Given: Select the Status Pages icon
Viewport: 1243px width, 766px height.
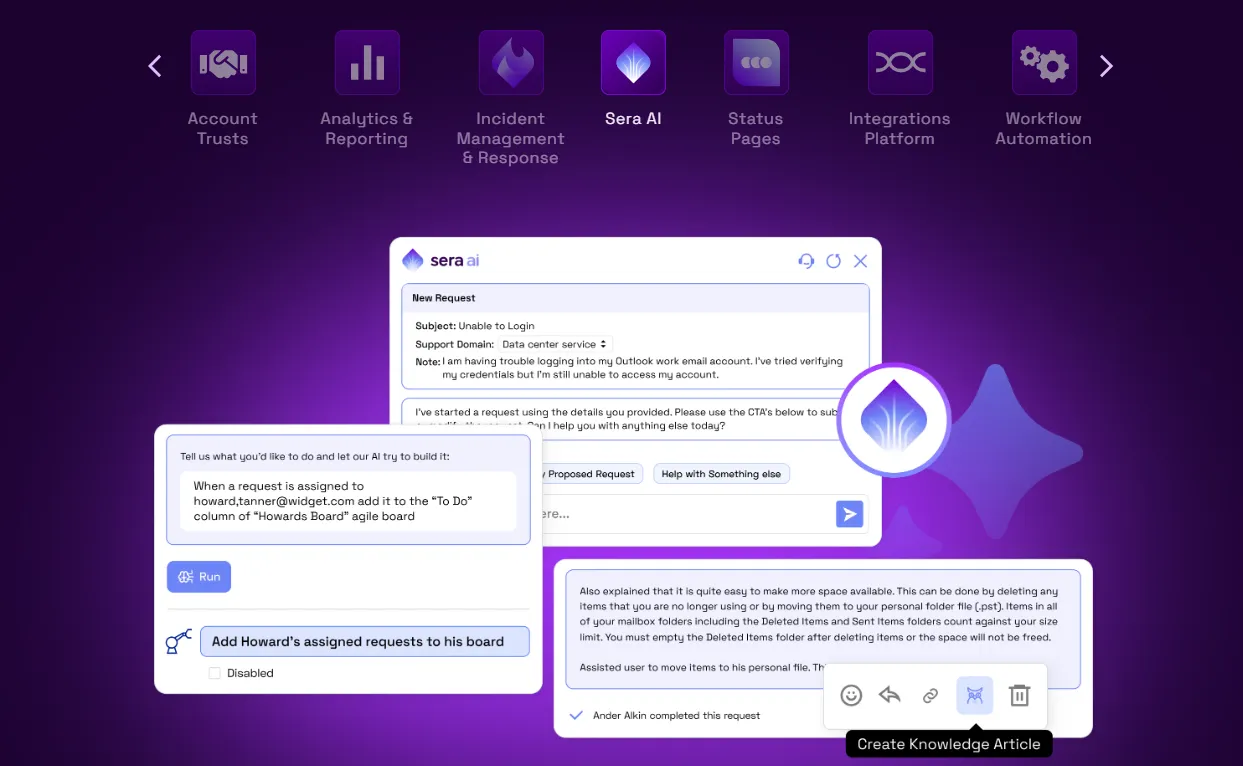Looking at the screenshot, I should pyautogui.click(x=756, y=63).
